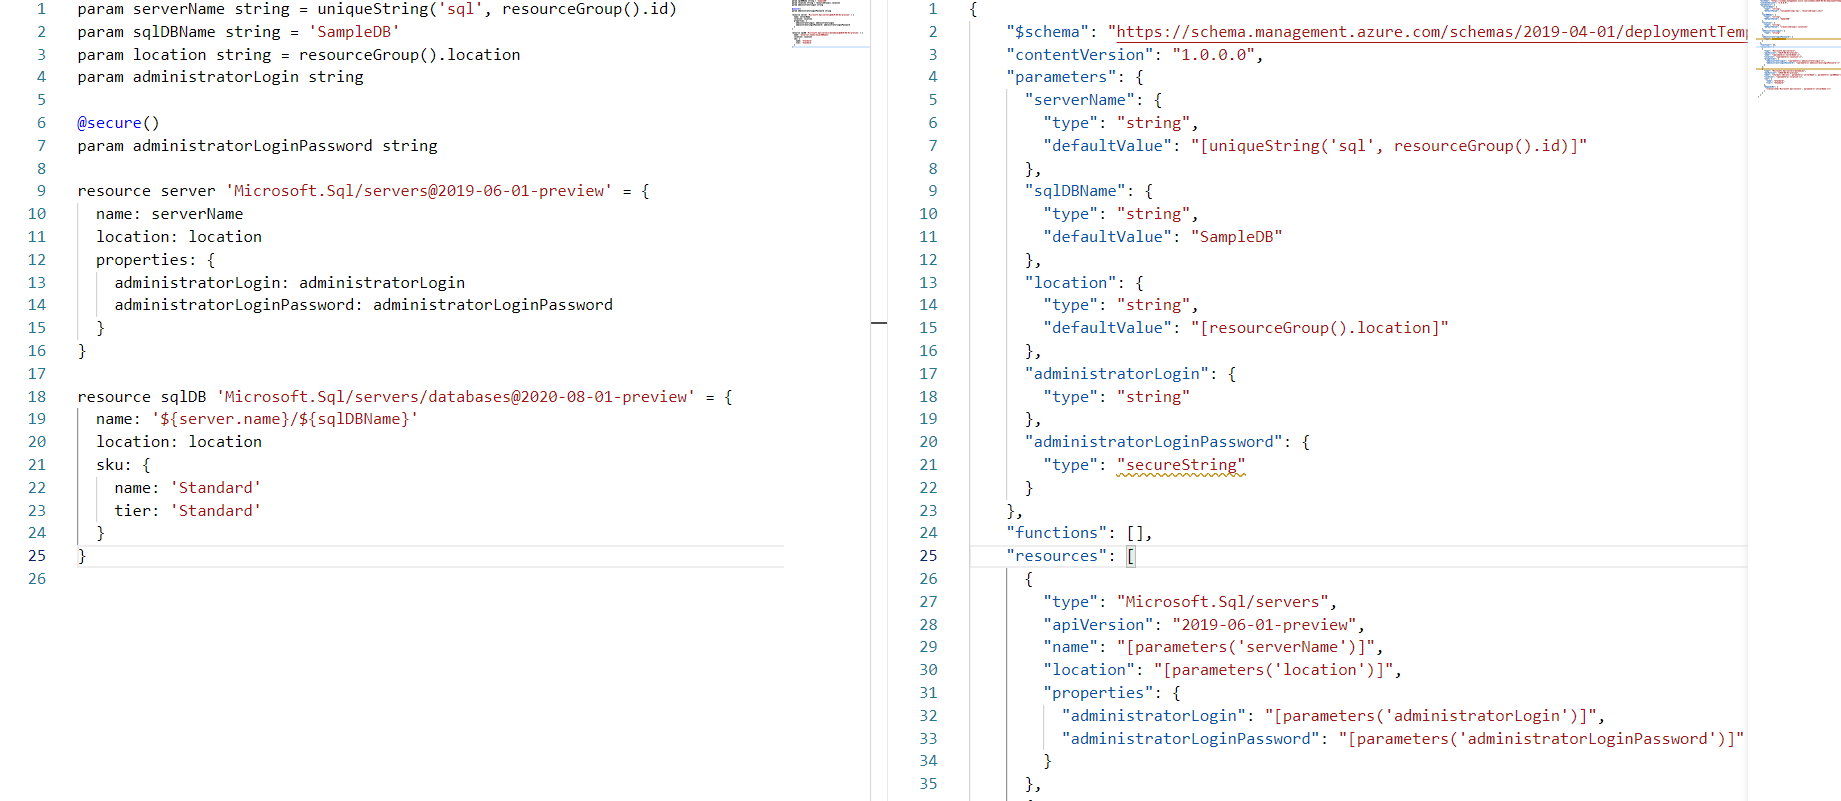Click tier: 'Standard' in sku block
Viewport: 1841px width, 801px height.
[188, 511]
